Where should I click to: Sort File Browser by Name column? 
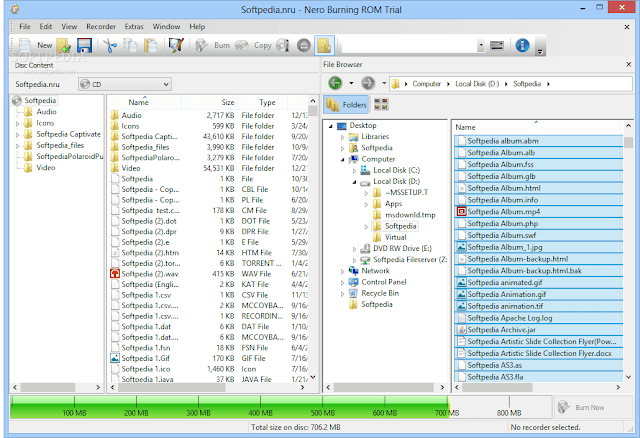pos(536,127)
